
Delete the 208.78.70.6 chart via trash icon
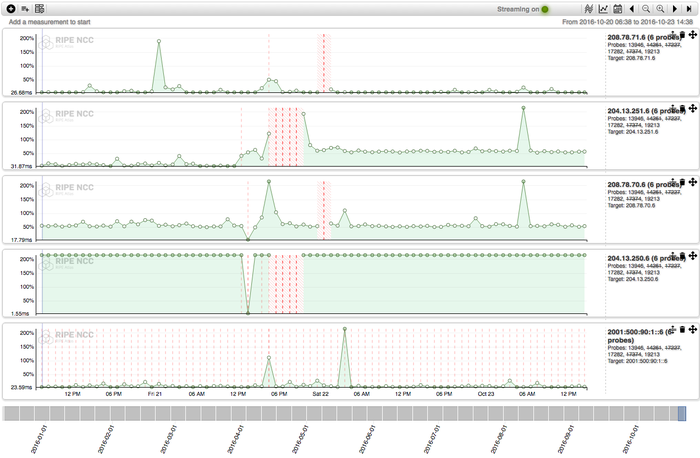(682, 182)
